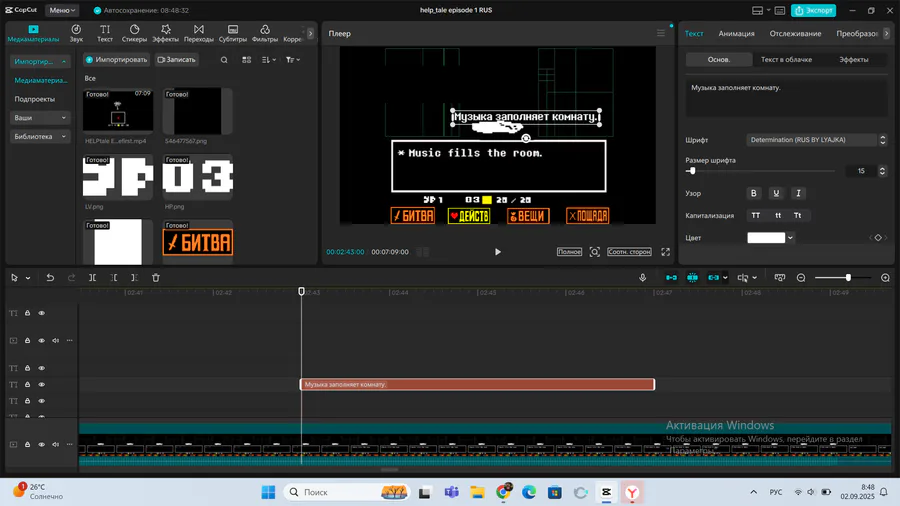Redo the last undone edit
The width and height of the screenshot is (900, 506).
[x=71, y=278]
